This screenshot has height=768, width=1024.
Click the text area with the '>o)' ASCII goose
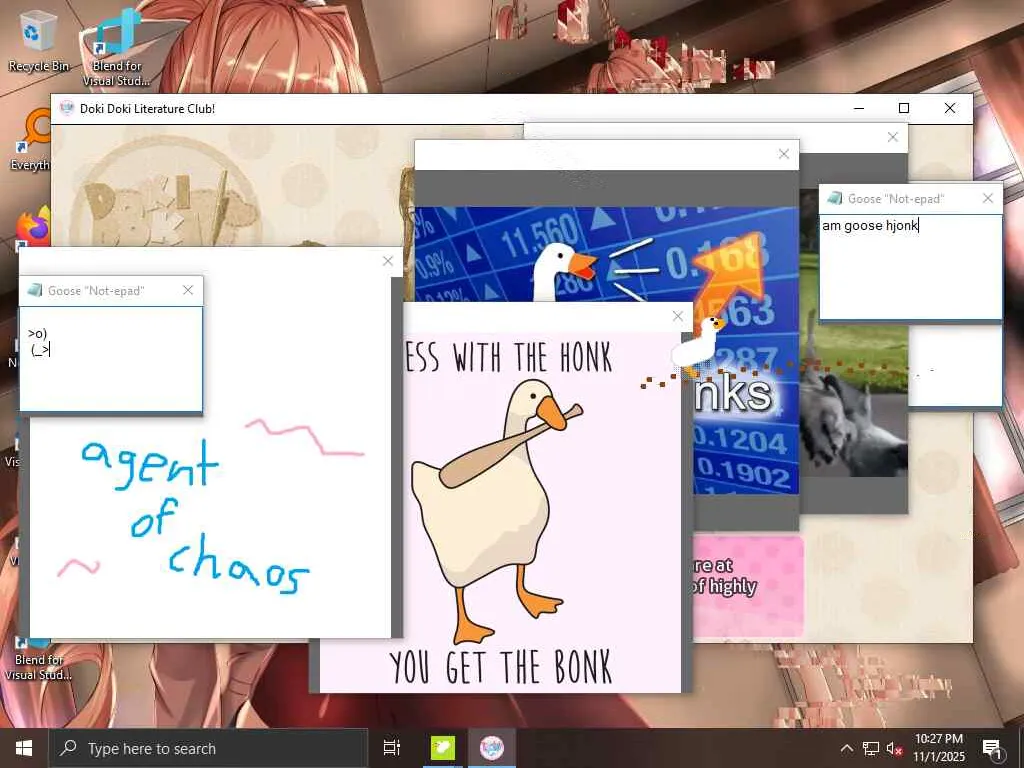coord(111,359)
